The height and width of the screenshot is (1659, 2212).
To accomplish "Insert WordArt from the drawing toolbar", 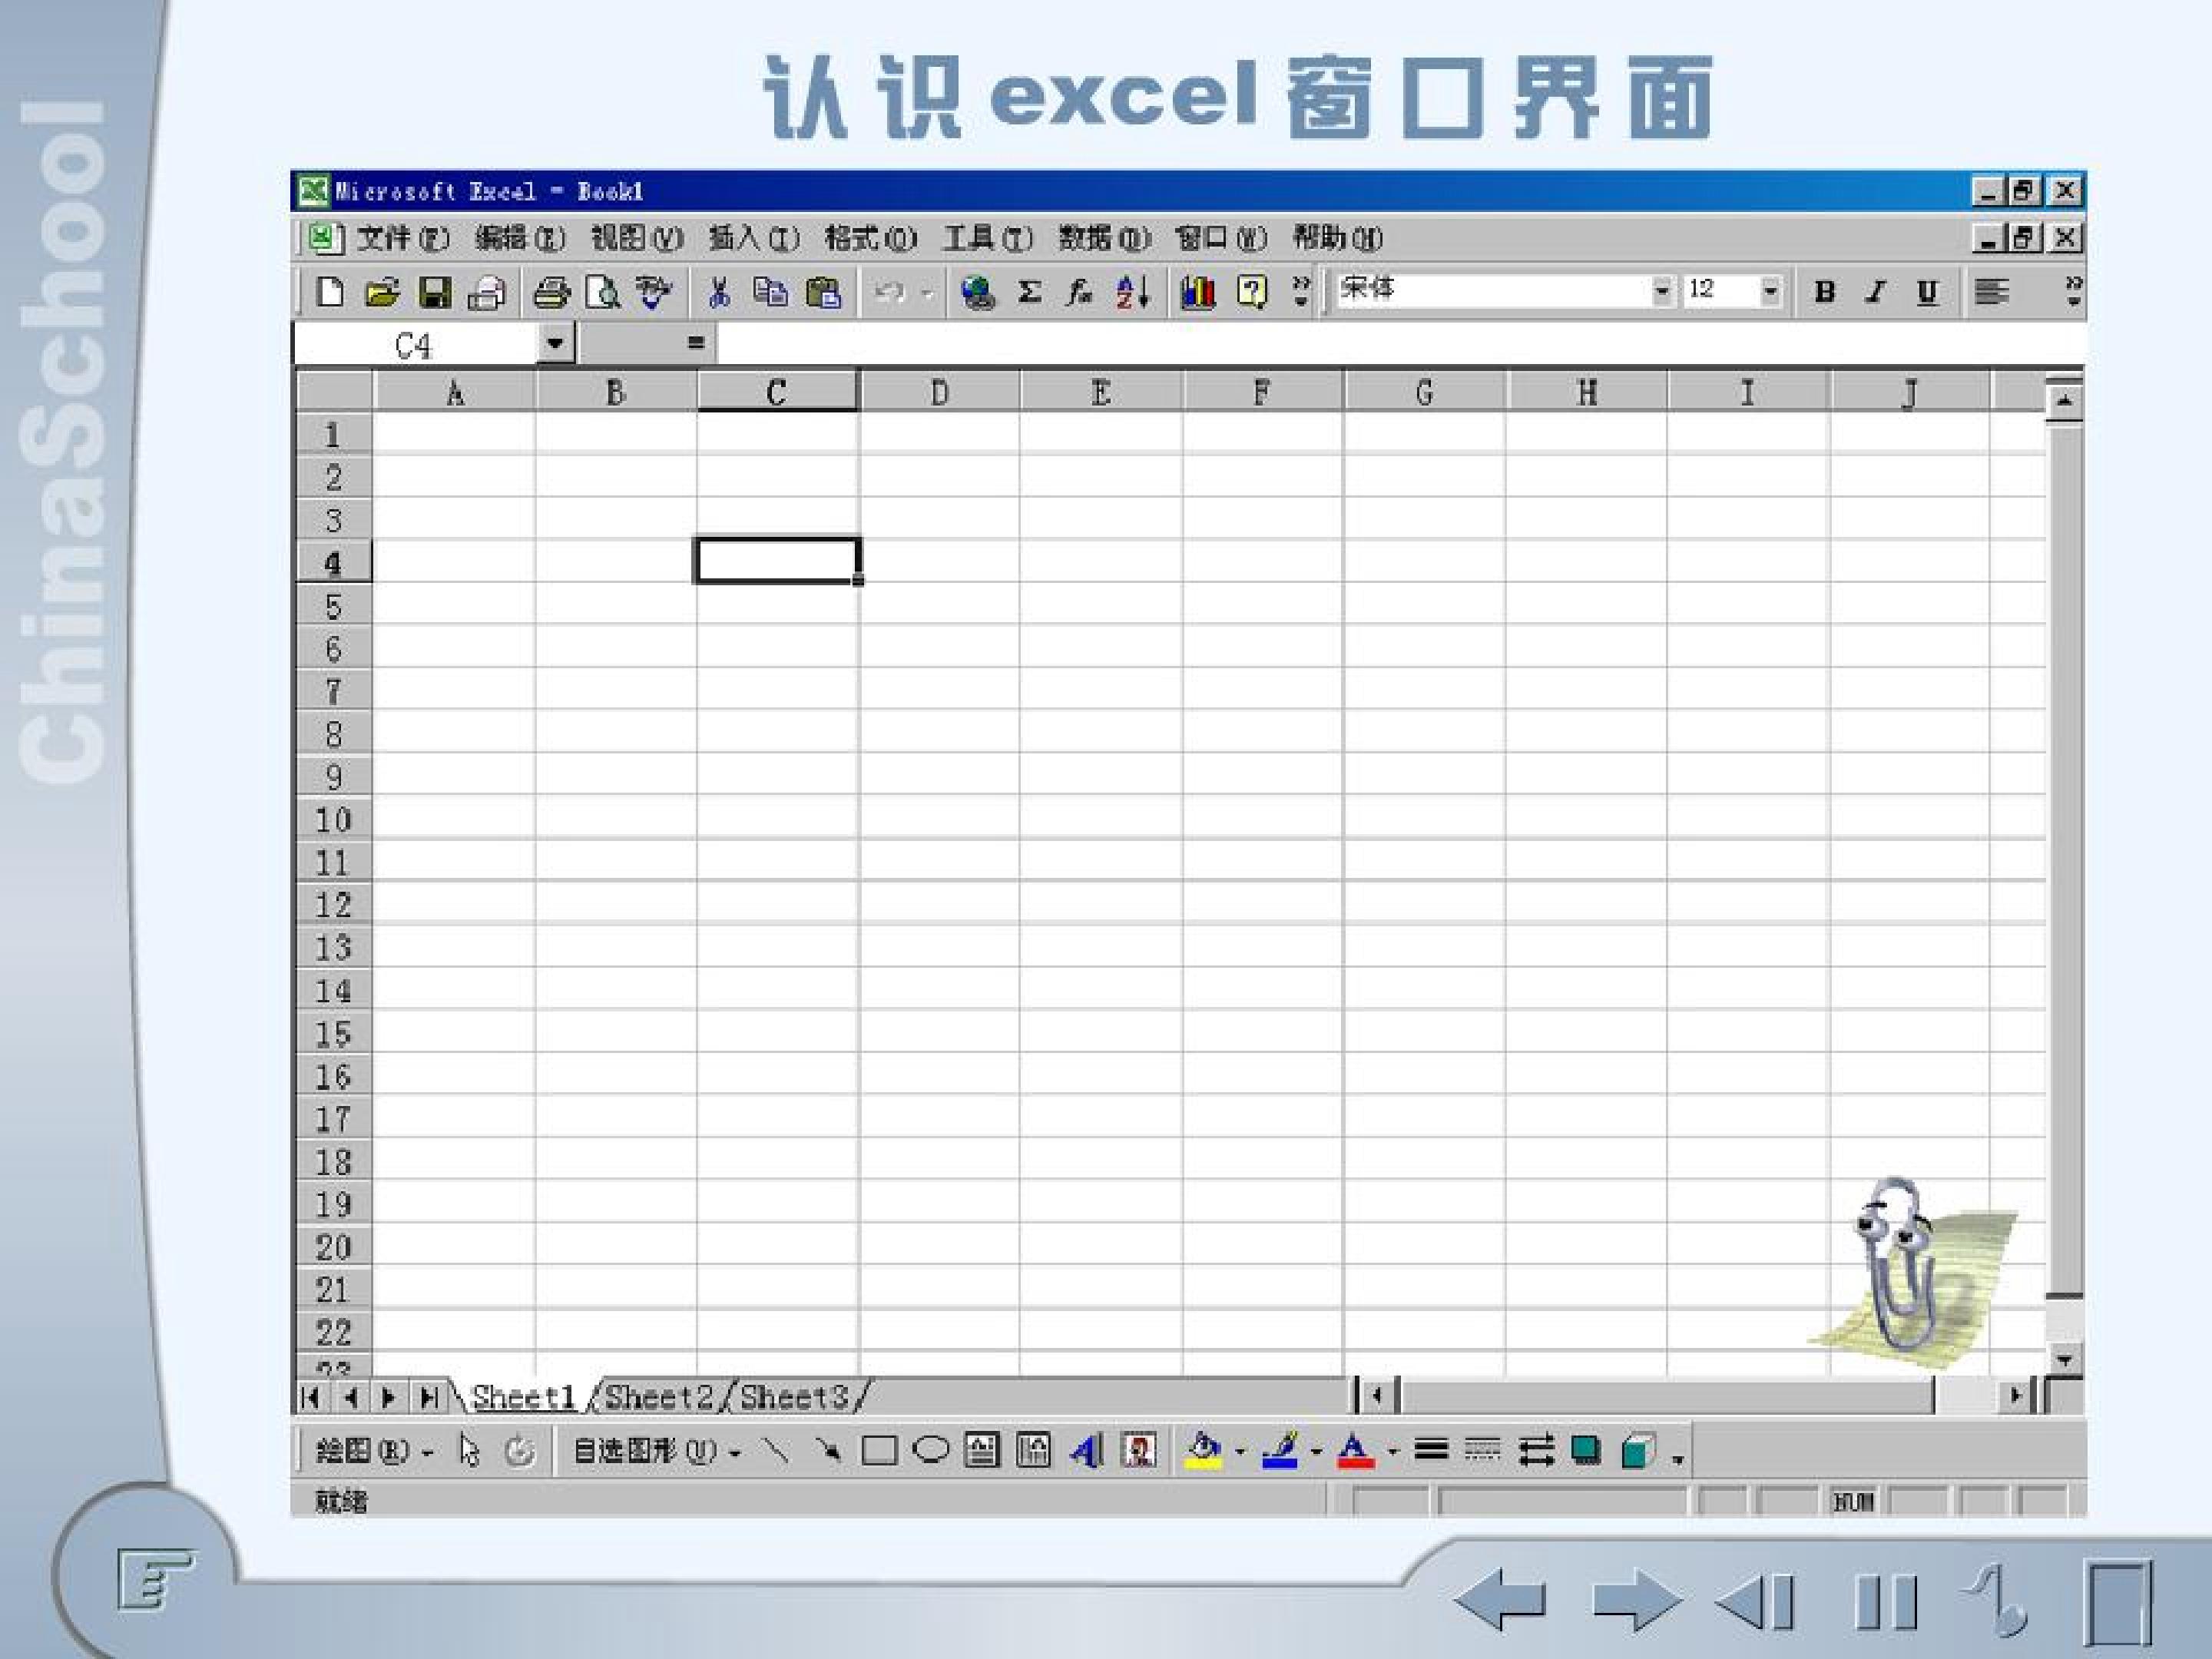I will [x=1086, y=1450].
